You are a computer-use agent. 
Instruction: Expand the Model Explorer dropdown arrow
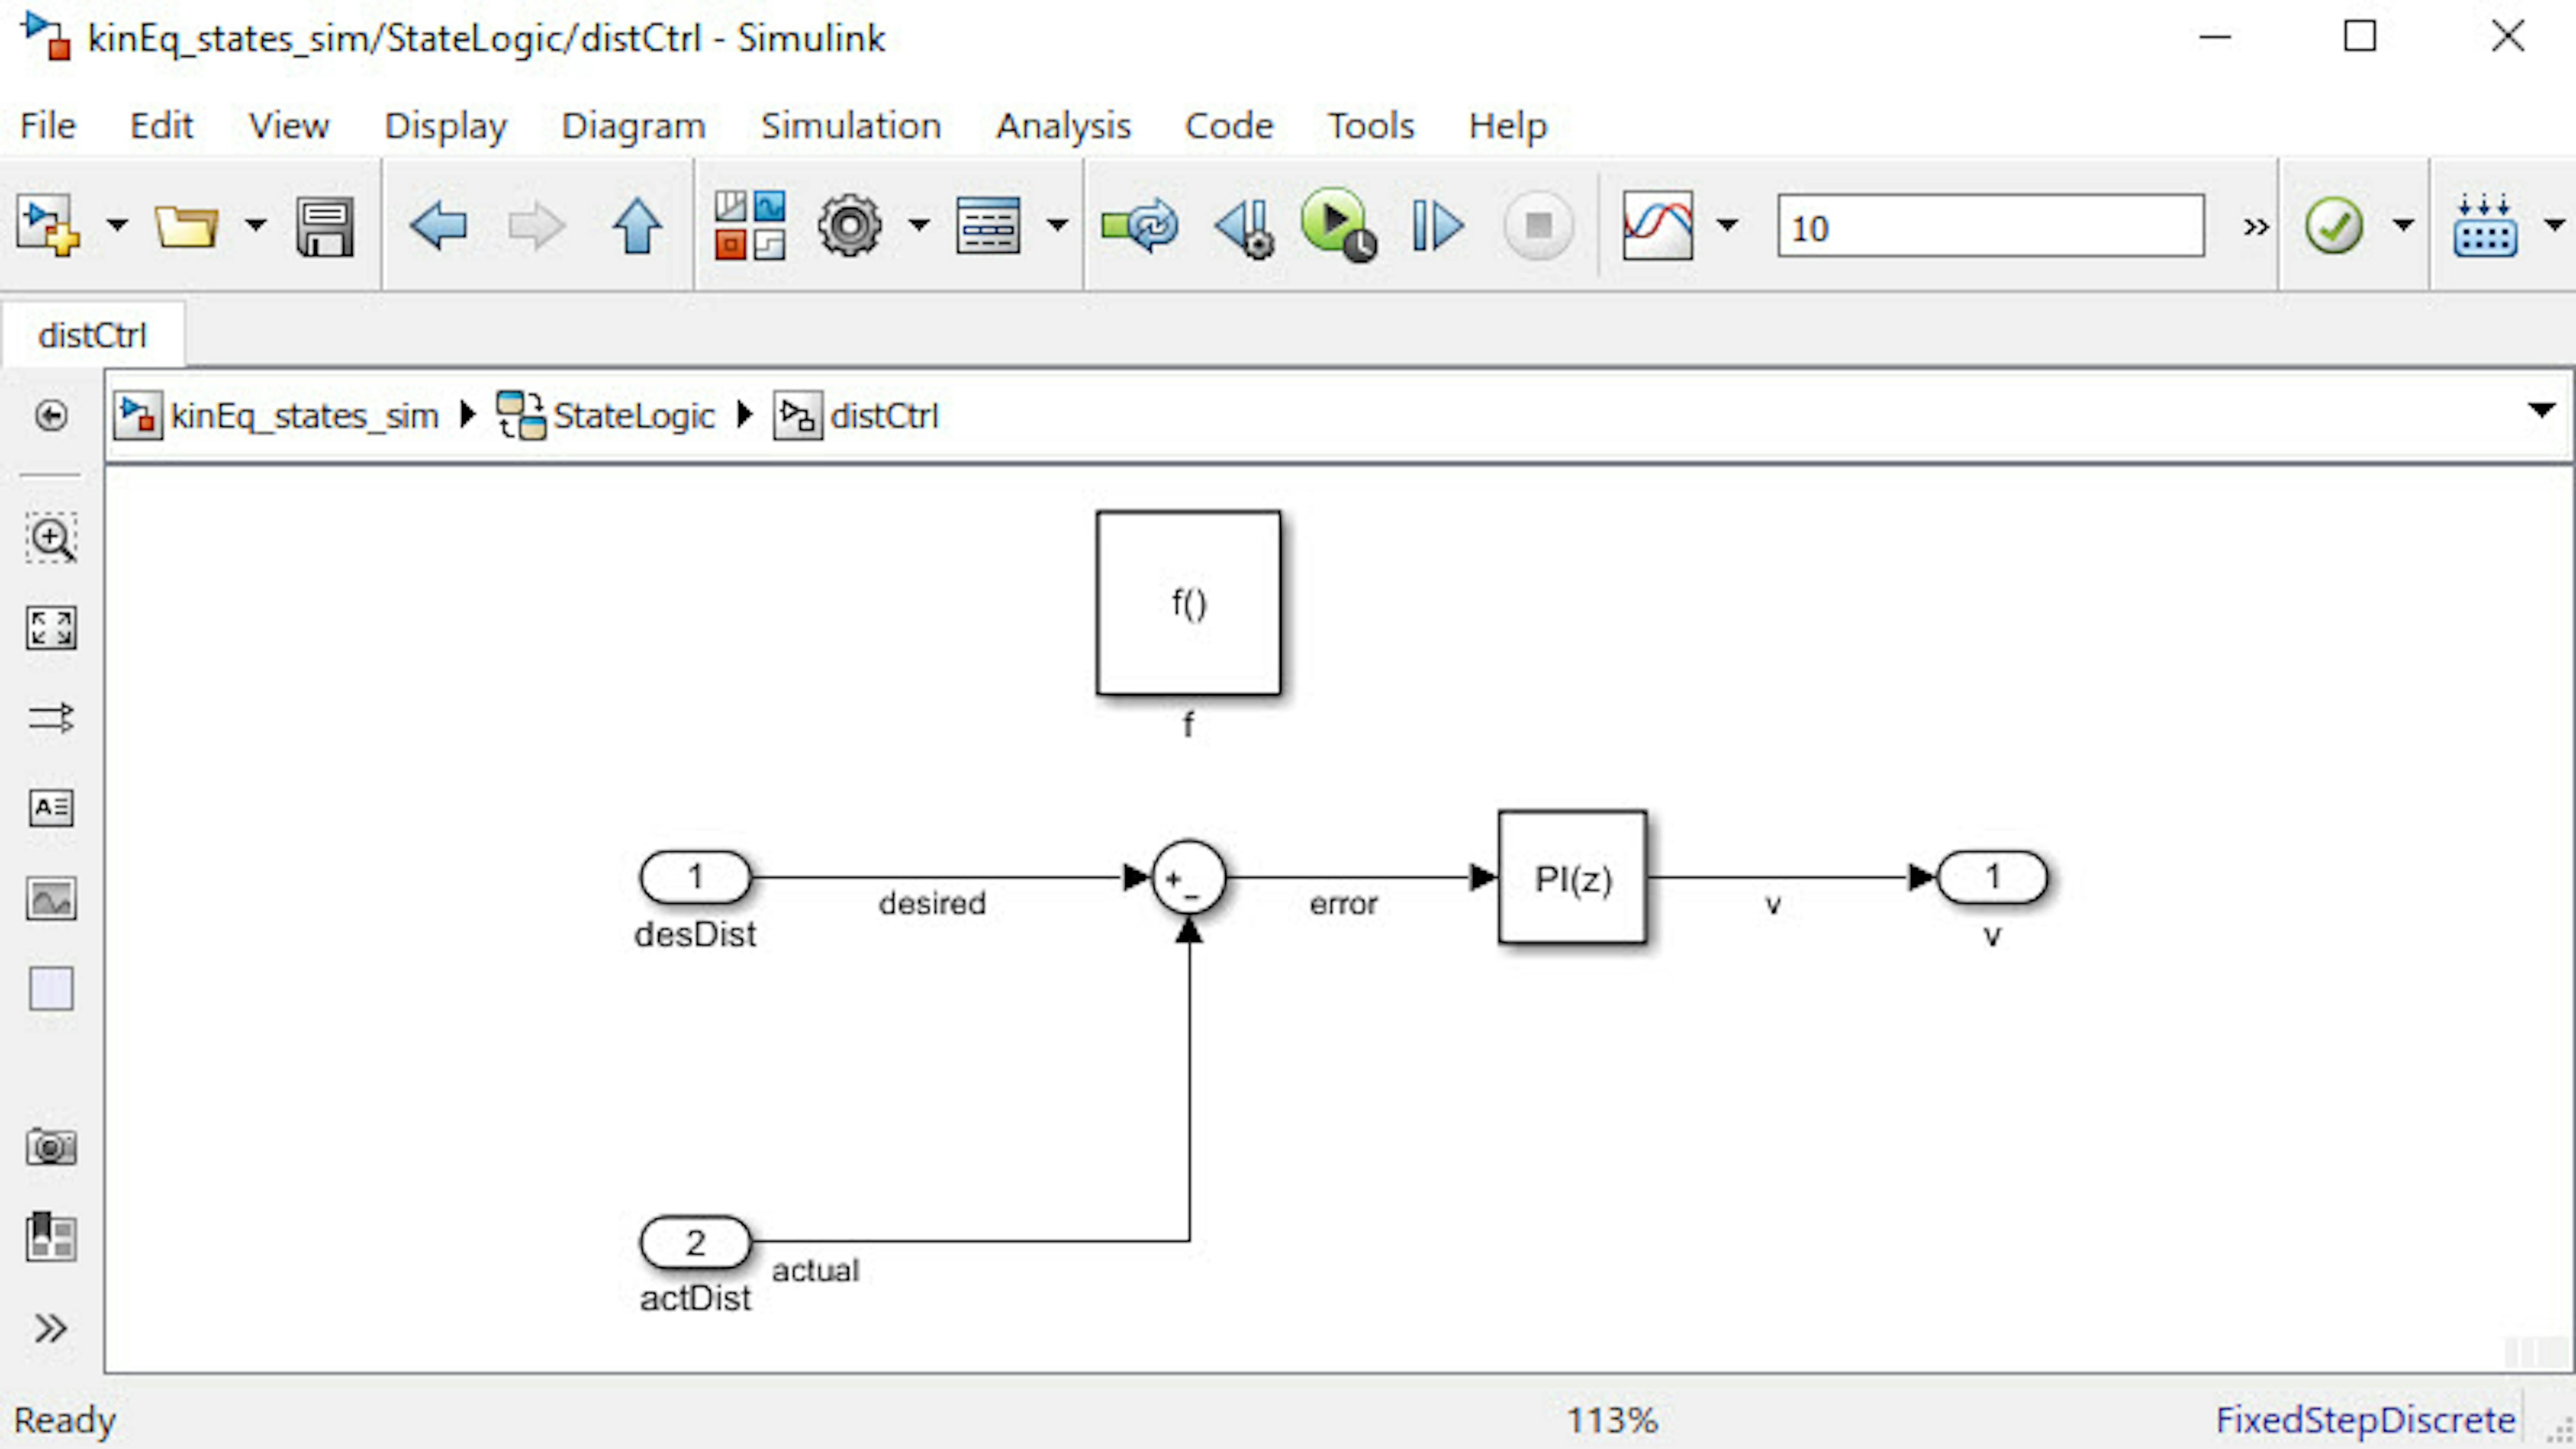(x=1057, y=225)
